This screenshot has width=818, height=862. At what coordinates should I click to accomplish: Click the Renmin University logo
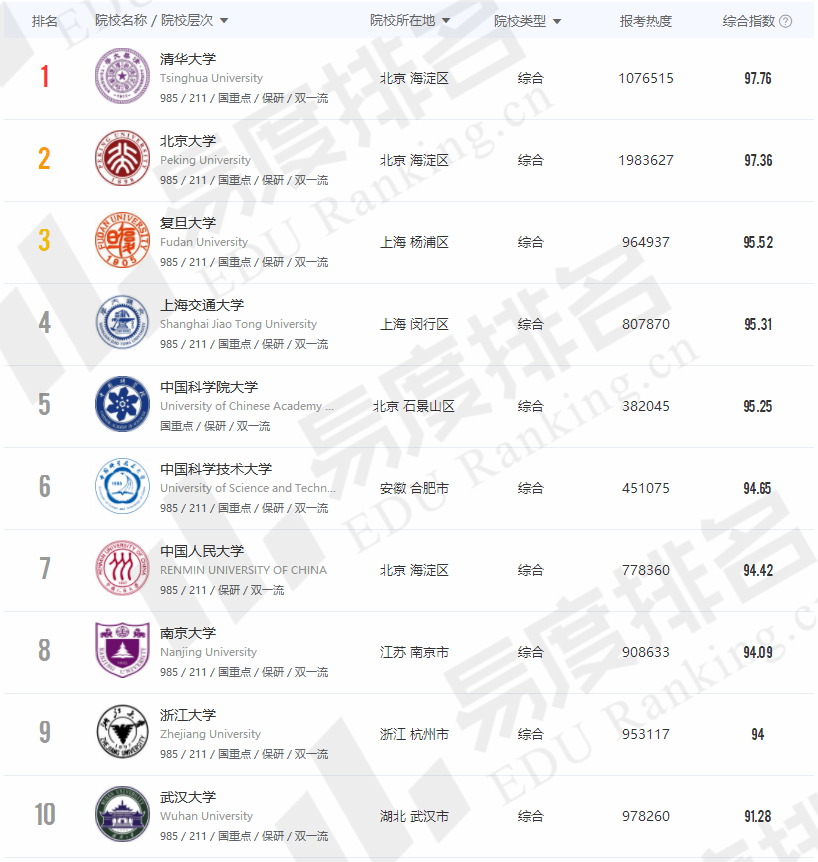click(x=122, y=569)
